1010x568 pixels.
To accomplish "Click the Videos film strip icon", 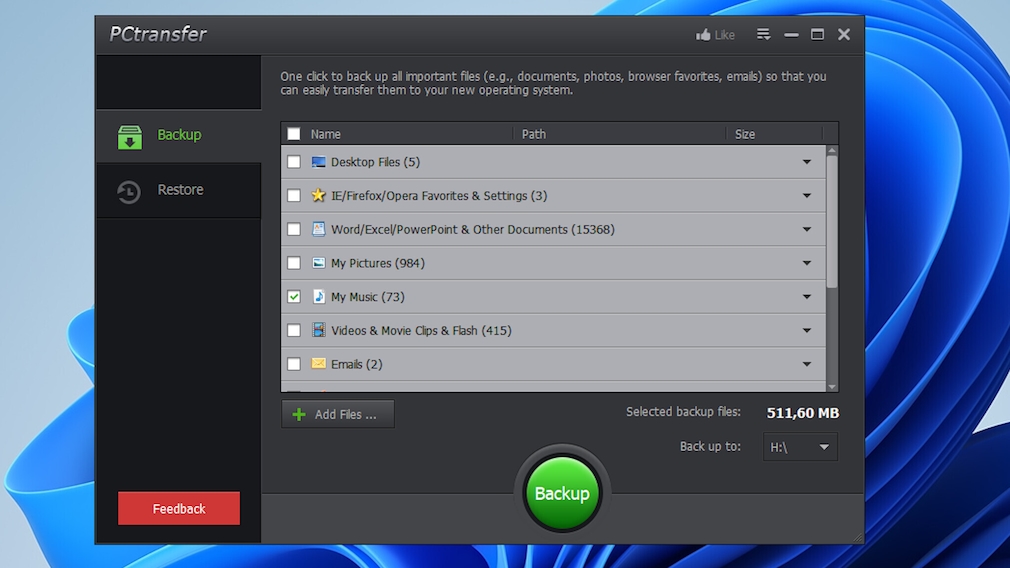I will tap(318, 330).
